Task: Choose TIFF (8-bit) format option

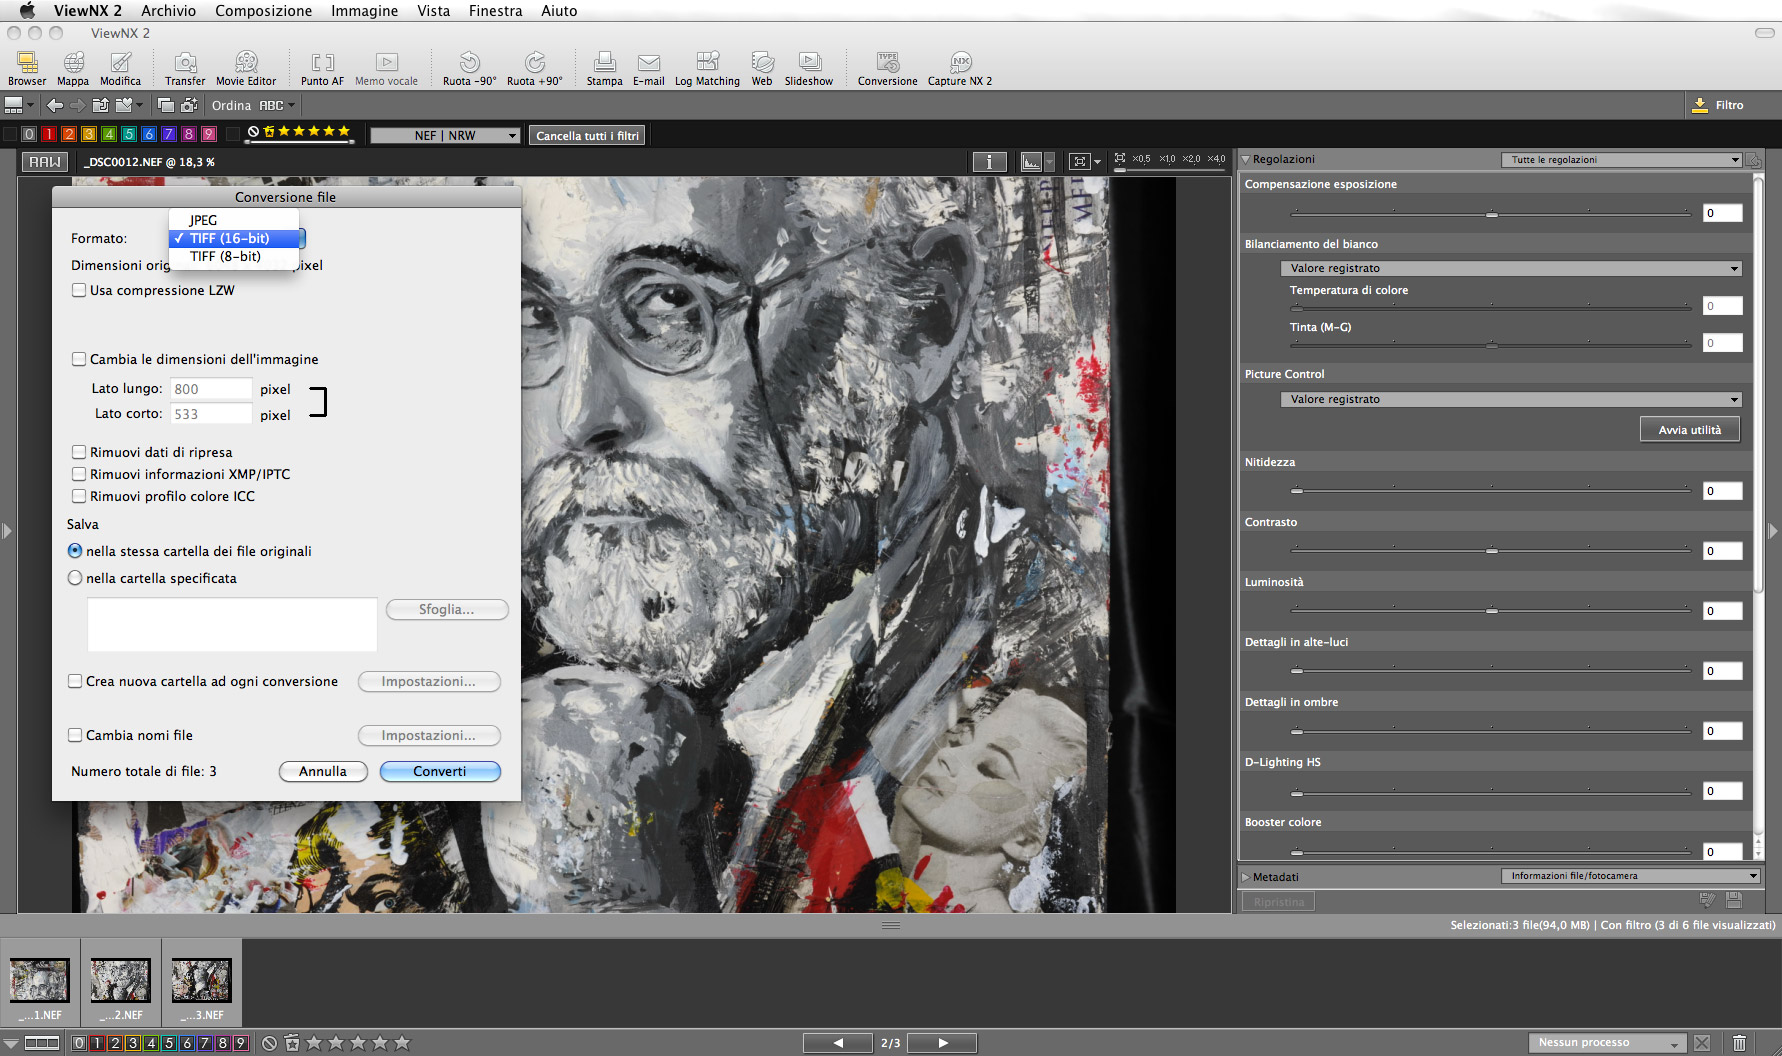Action: point(234,256)
